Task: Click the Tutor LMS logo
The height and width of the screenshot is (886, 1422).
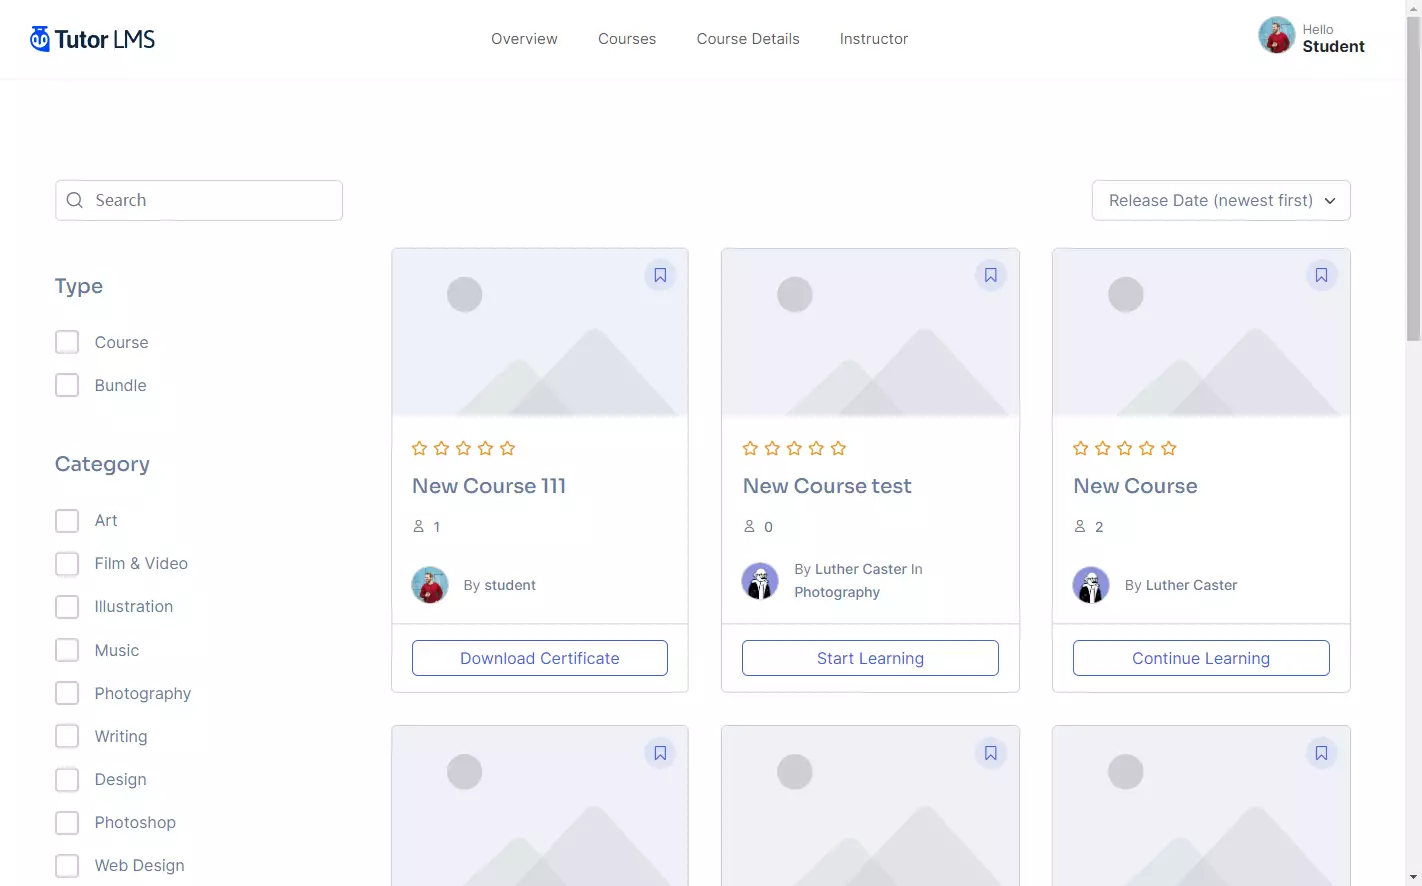Action: [92, 39]
